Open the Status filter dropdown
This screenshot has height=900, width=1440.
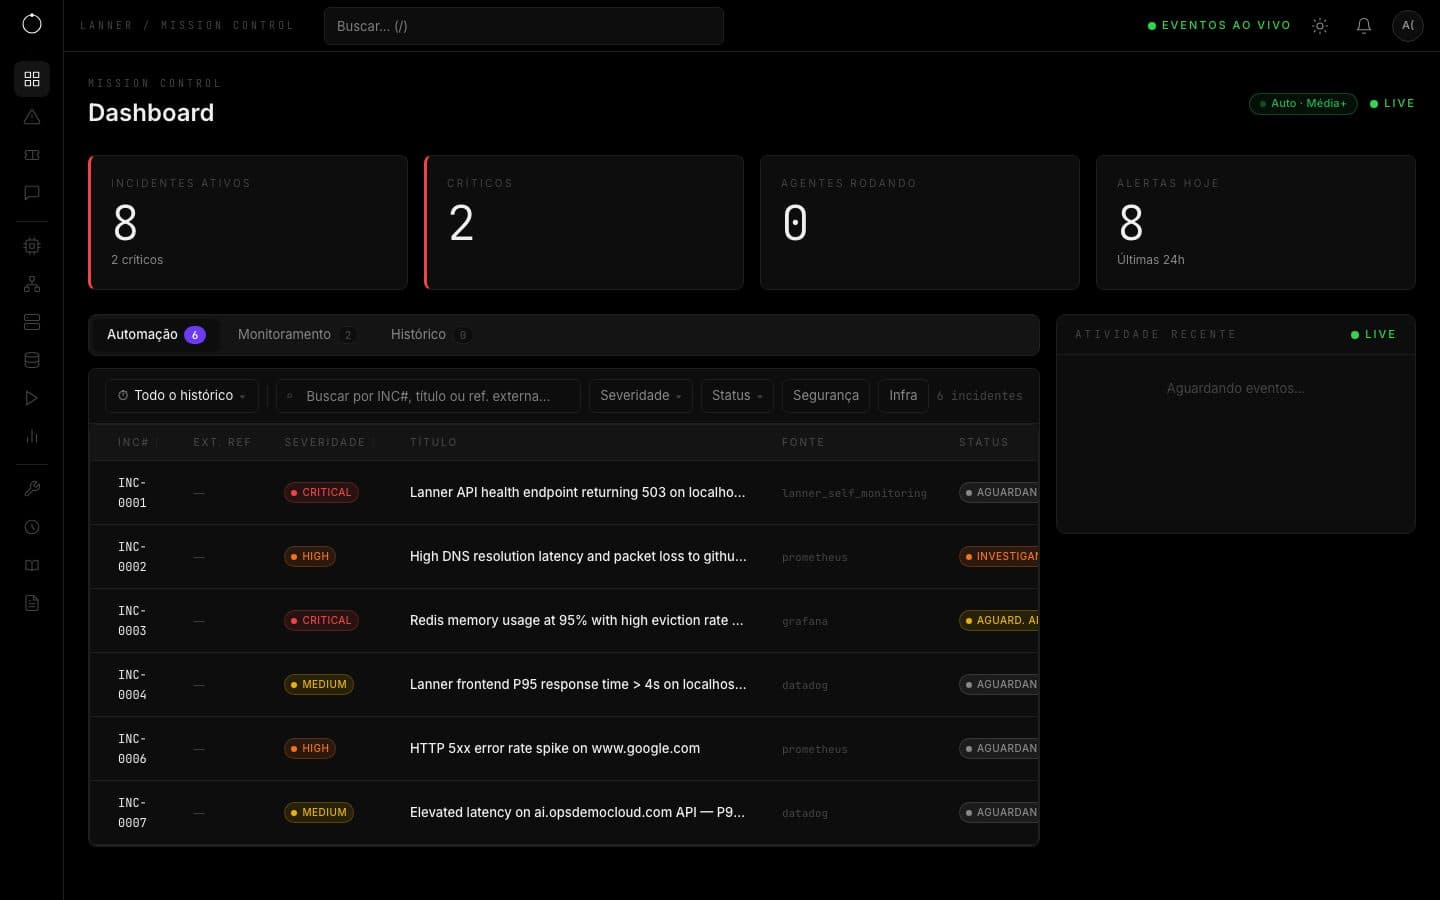(x=737, y=396)
